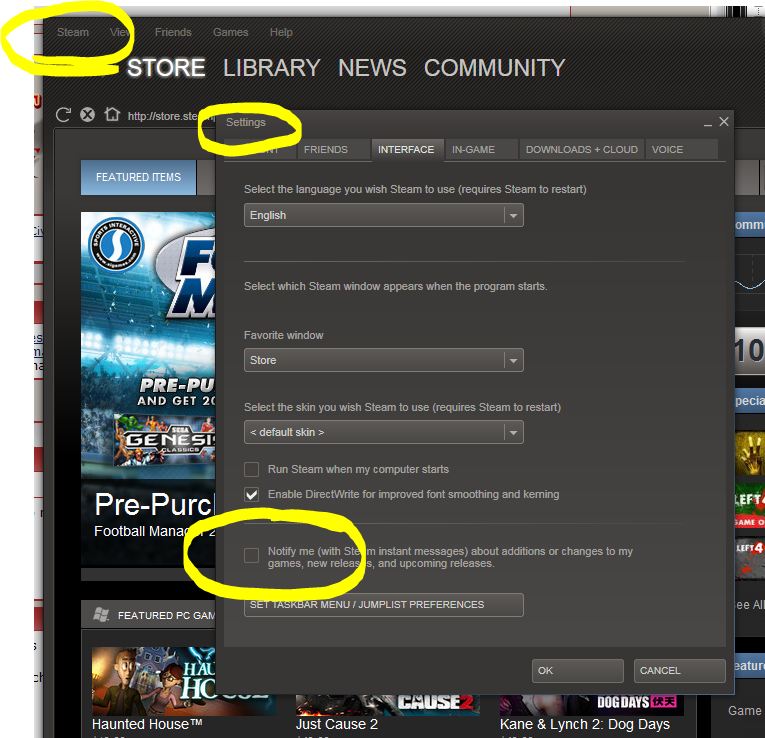Go to store home via house icon

click(112, 114)
